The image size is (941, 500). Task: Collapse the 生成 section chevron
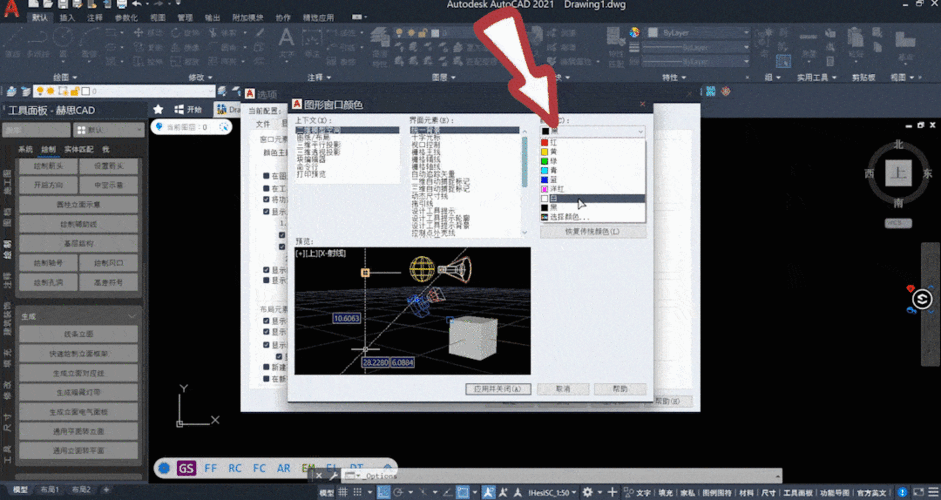pos(132,316)
